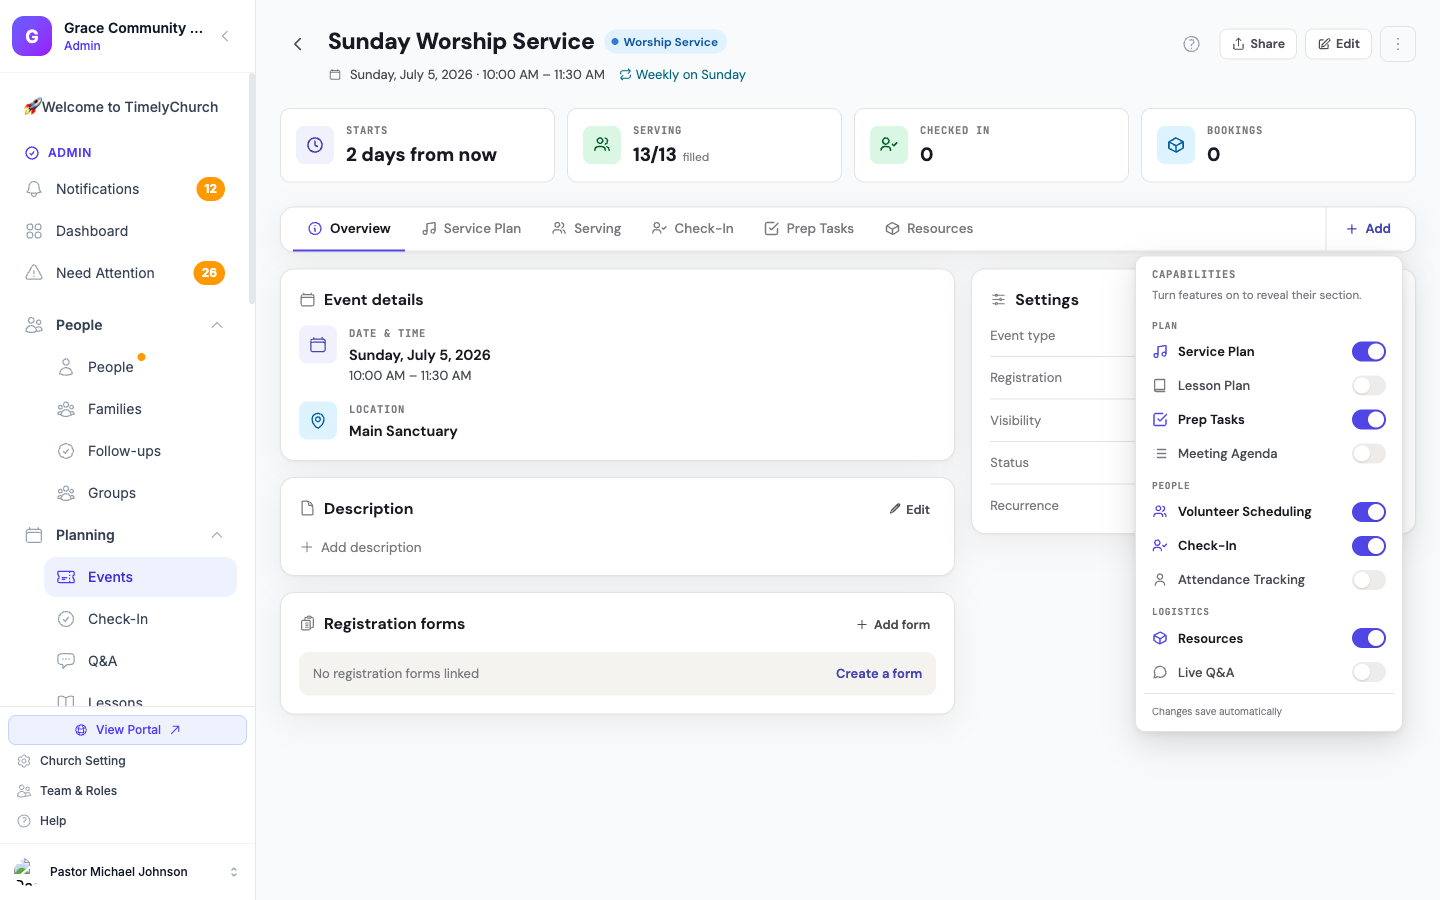
Task: Click the Notifications bell icon
Action: pos(34,189)
